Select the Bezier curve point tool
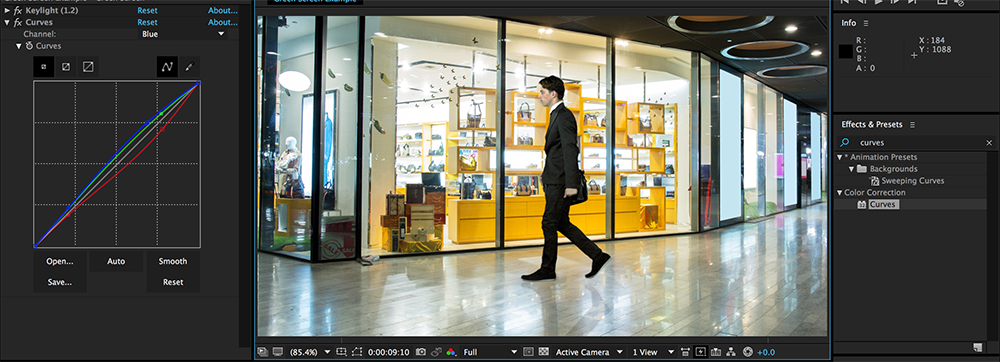 167,66
